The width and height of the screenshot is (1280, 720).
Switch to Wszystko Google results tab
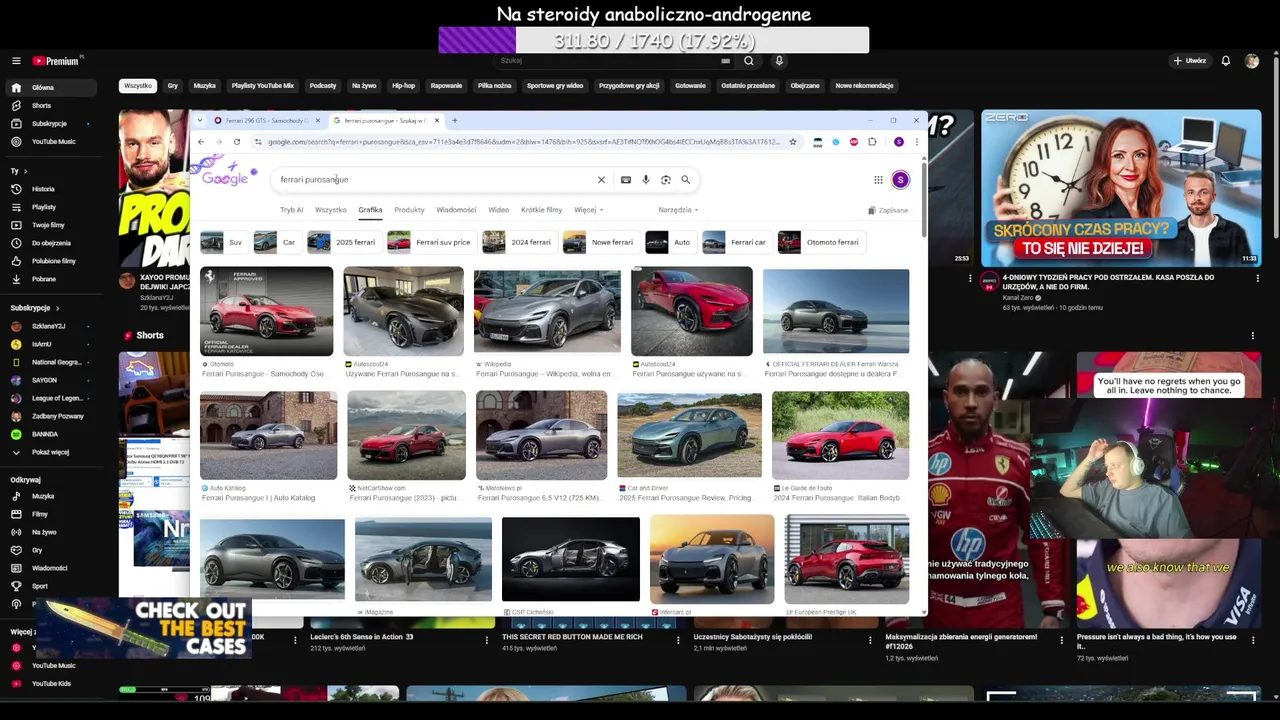[x=331, y=210]
